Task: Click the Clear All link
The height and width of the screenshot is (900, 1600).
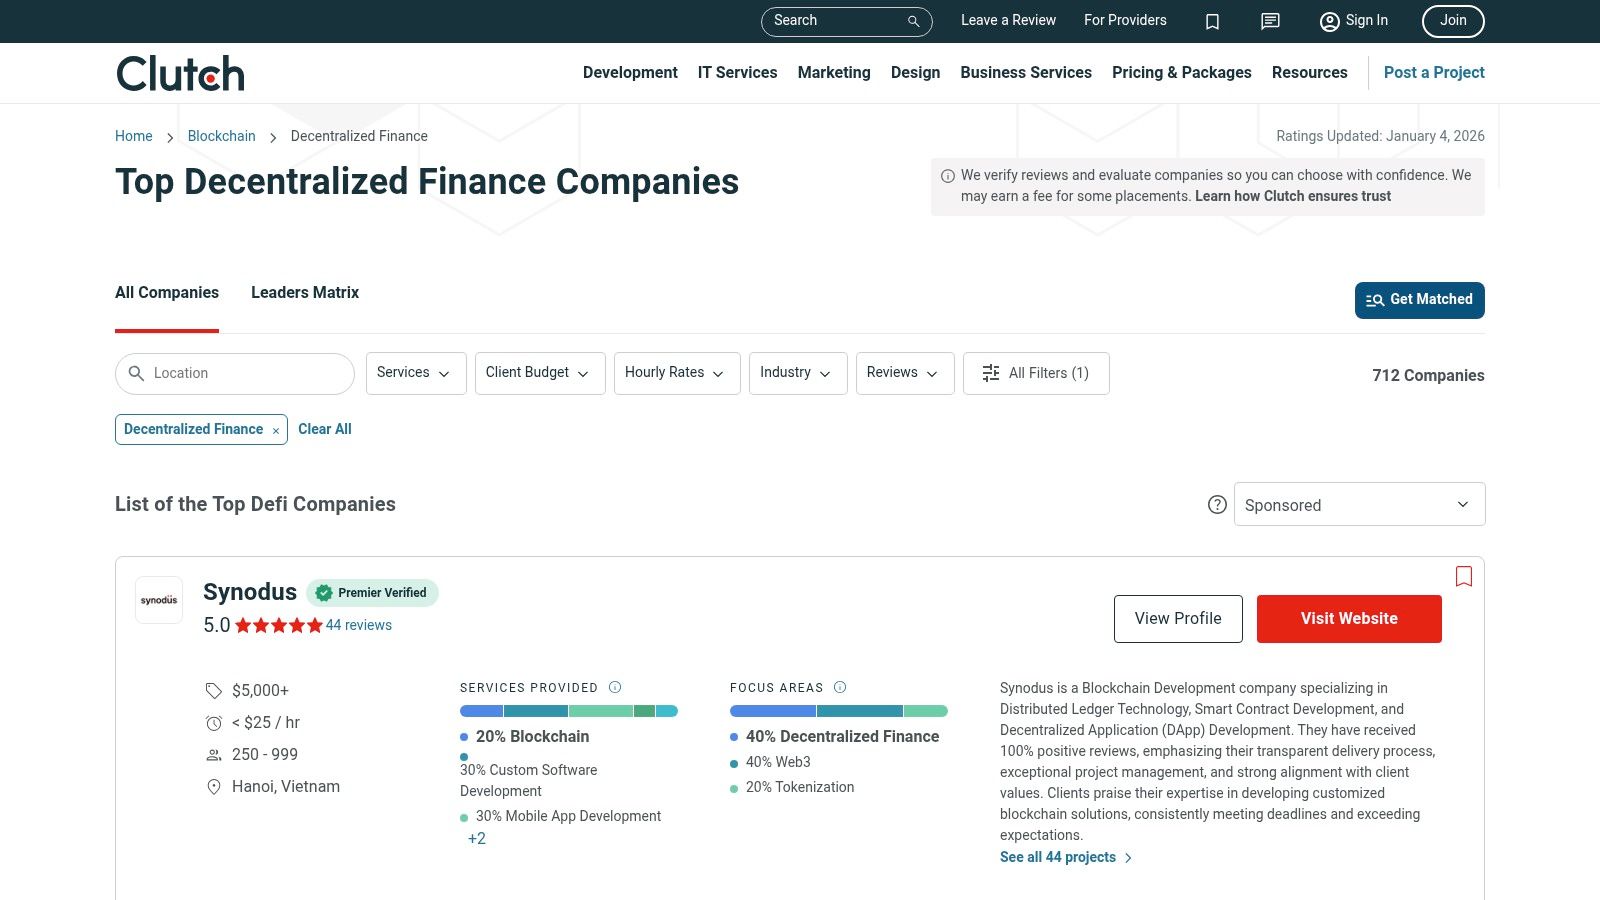Action: point(325,429)
